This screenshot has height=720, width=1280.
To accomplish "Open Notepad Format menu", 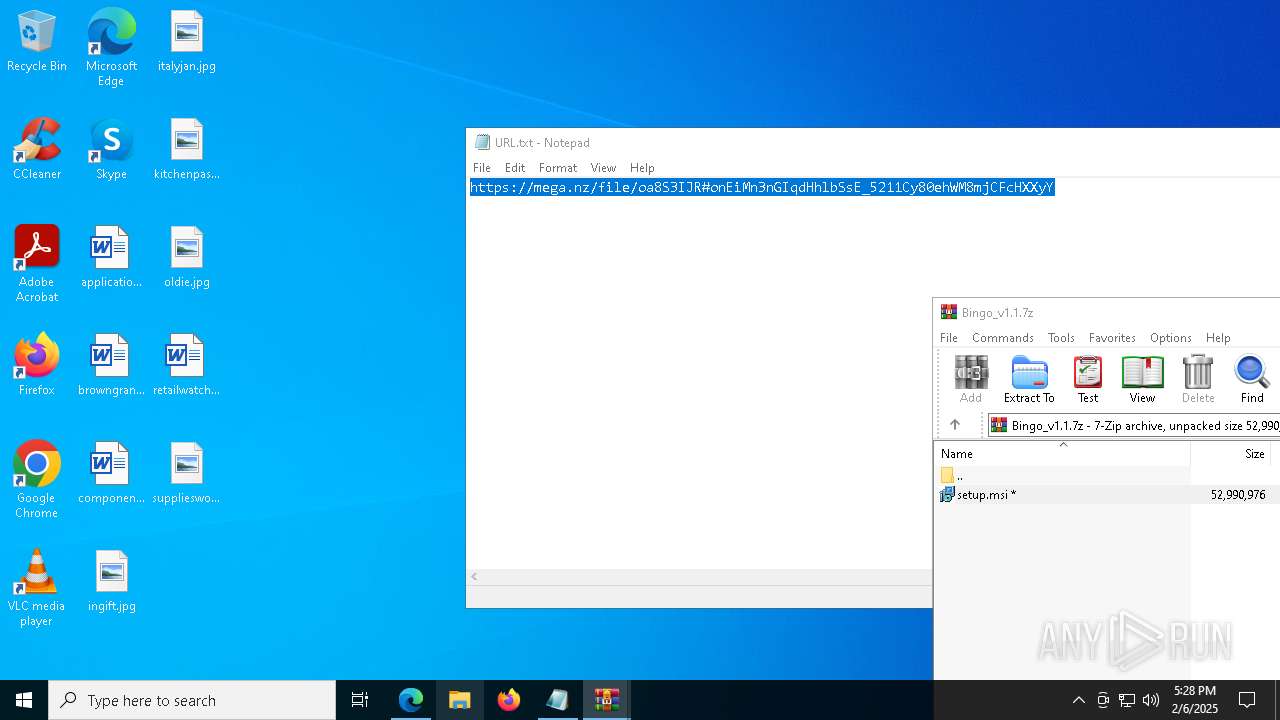I will click(558, 168).
